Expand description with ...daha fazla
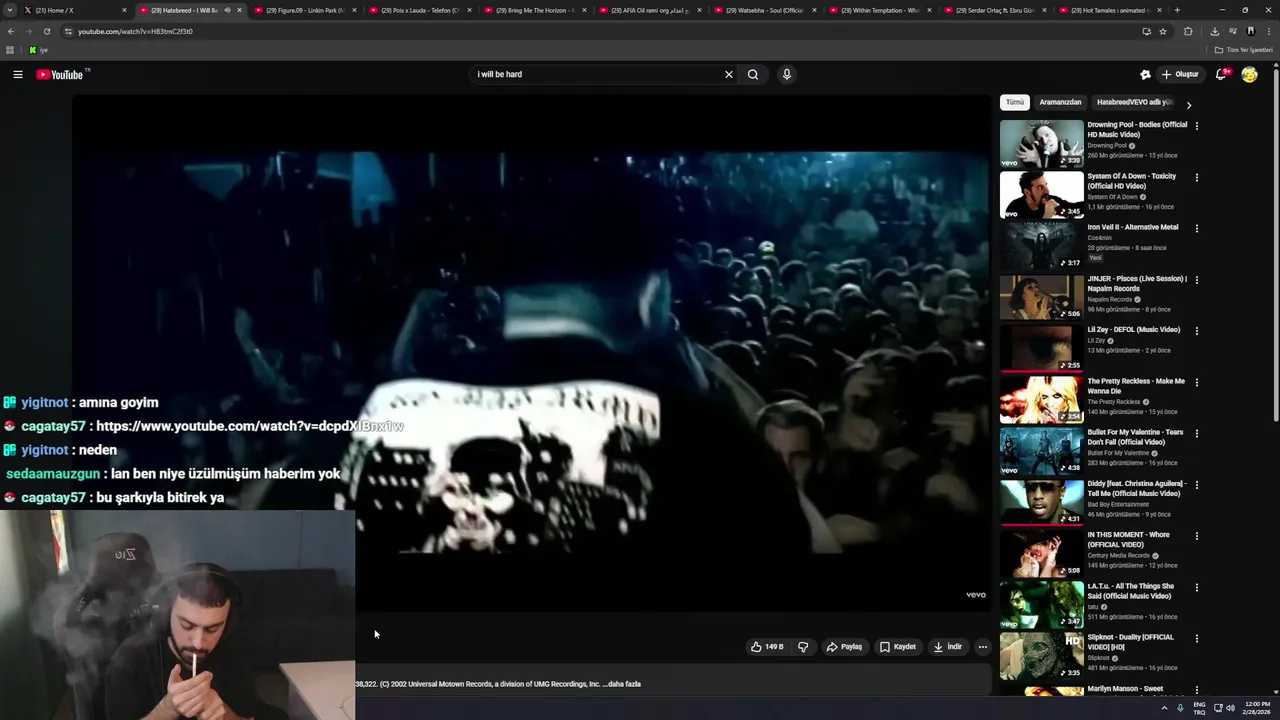1280x720 pixels. pos(621,684)
